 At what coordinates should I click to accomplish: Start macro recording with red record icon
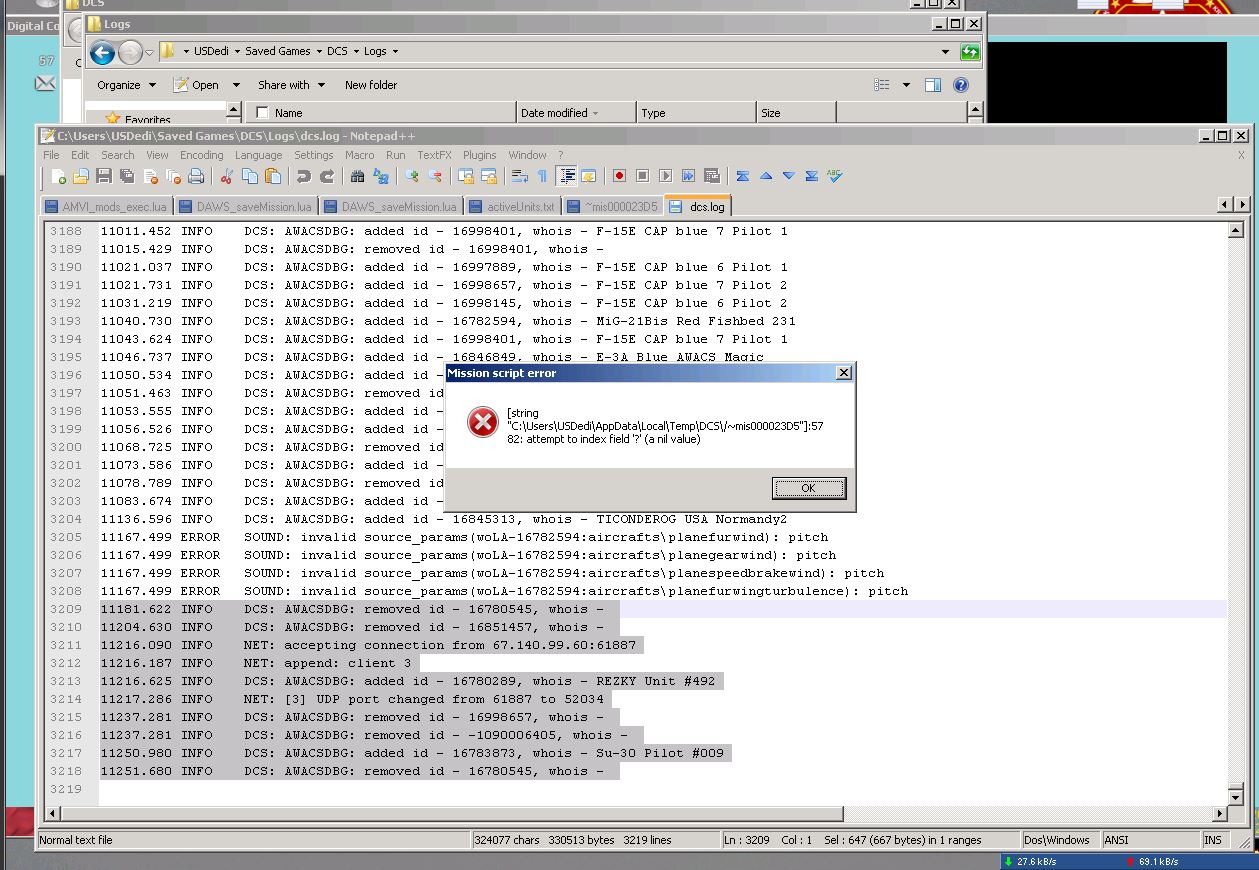click(619, 176)
